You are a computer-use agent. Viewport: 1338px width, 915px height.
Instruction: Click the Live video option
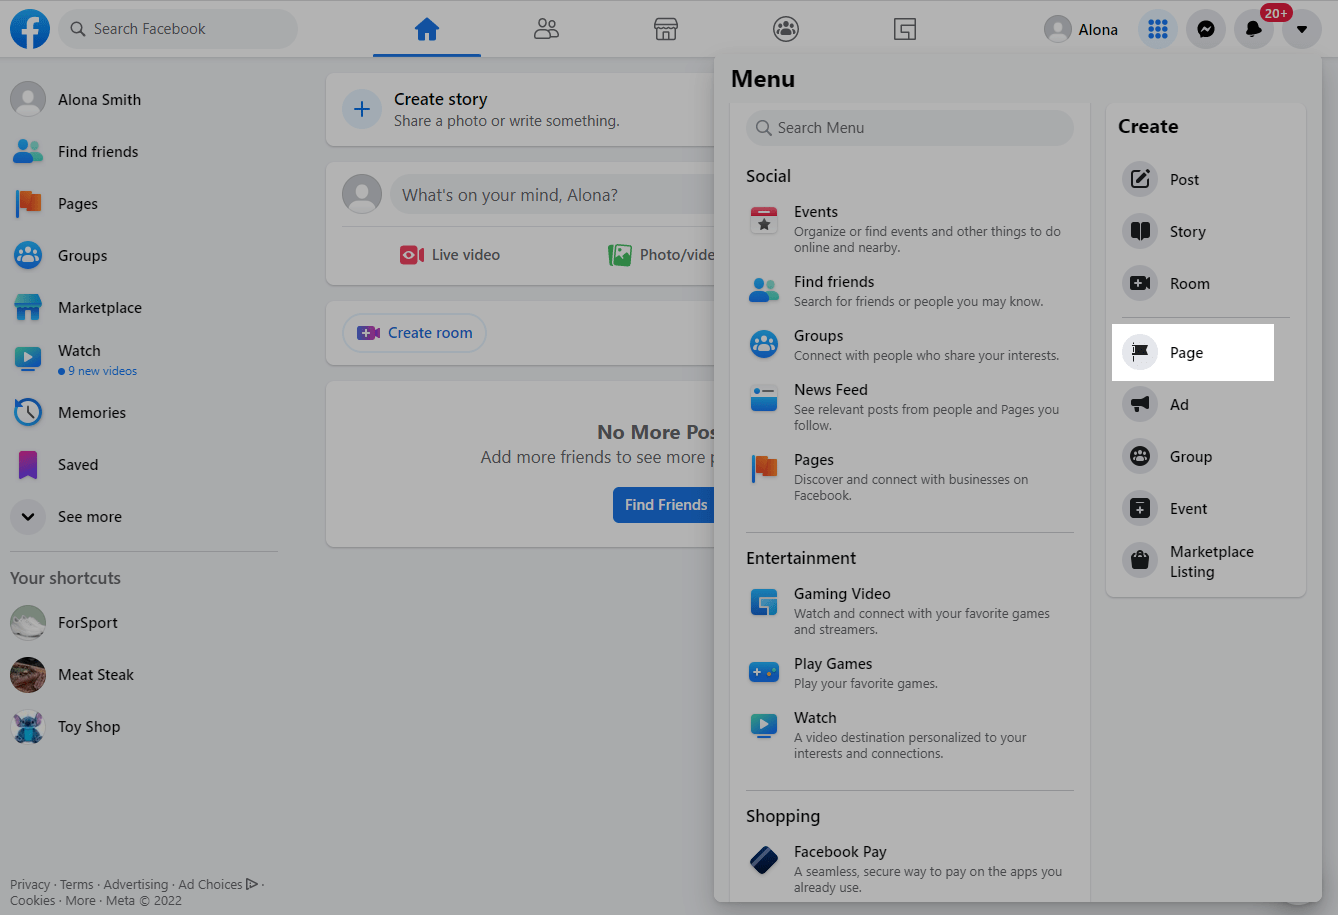click(x=451, y=255)
